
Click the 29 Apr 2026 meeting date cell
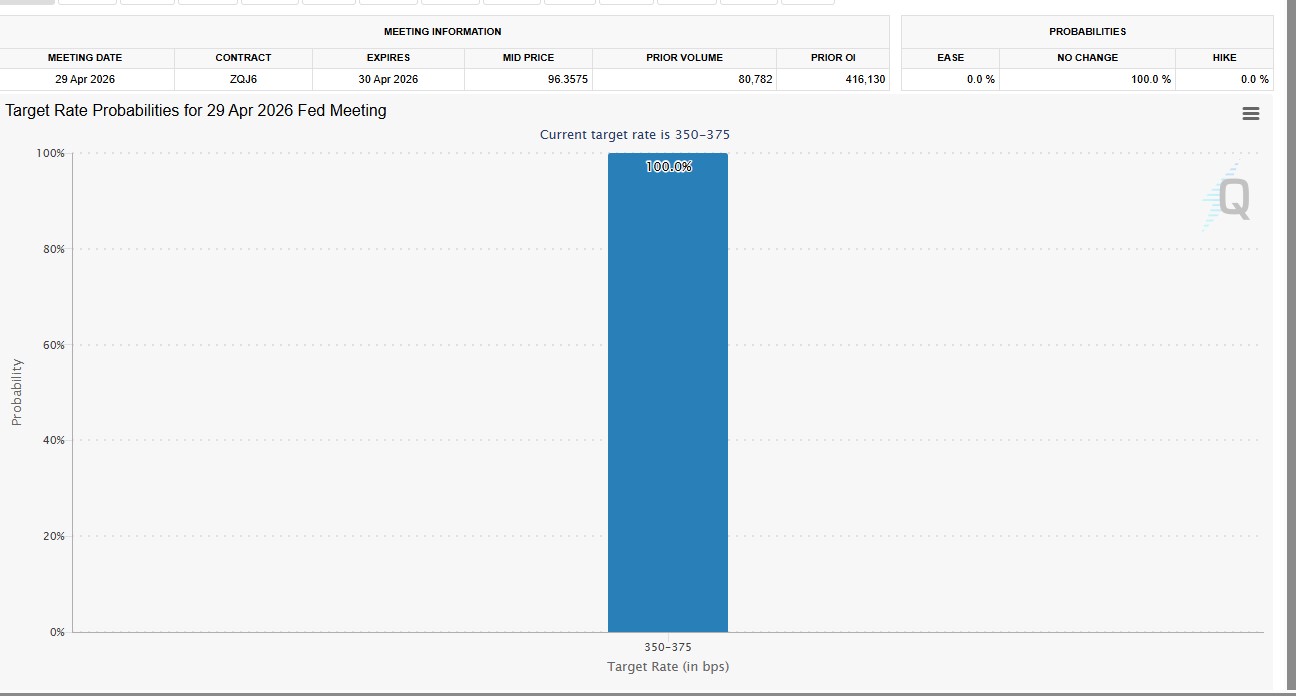point(86,79)
